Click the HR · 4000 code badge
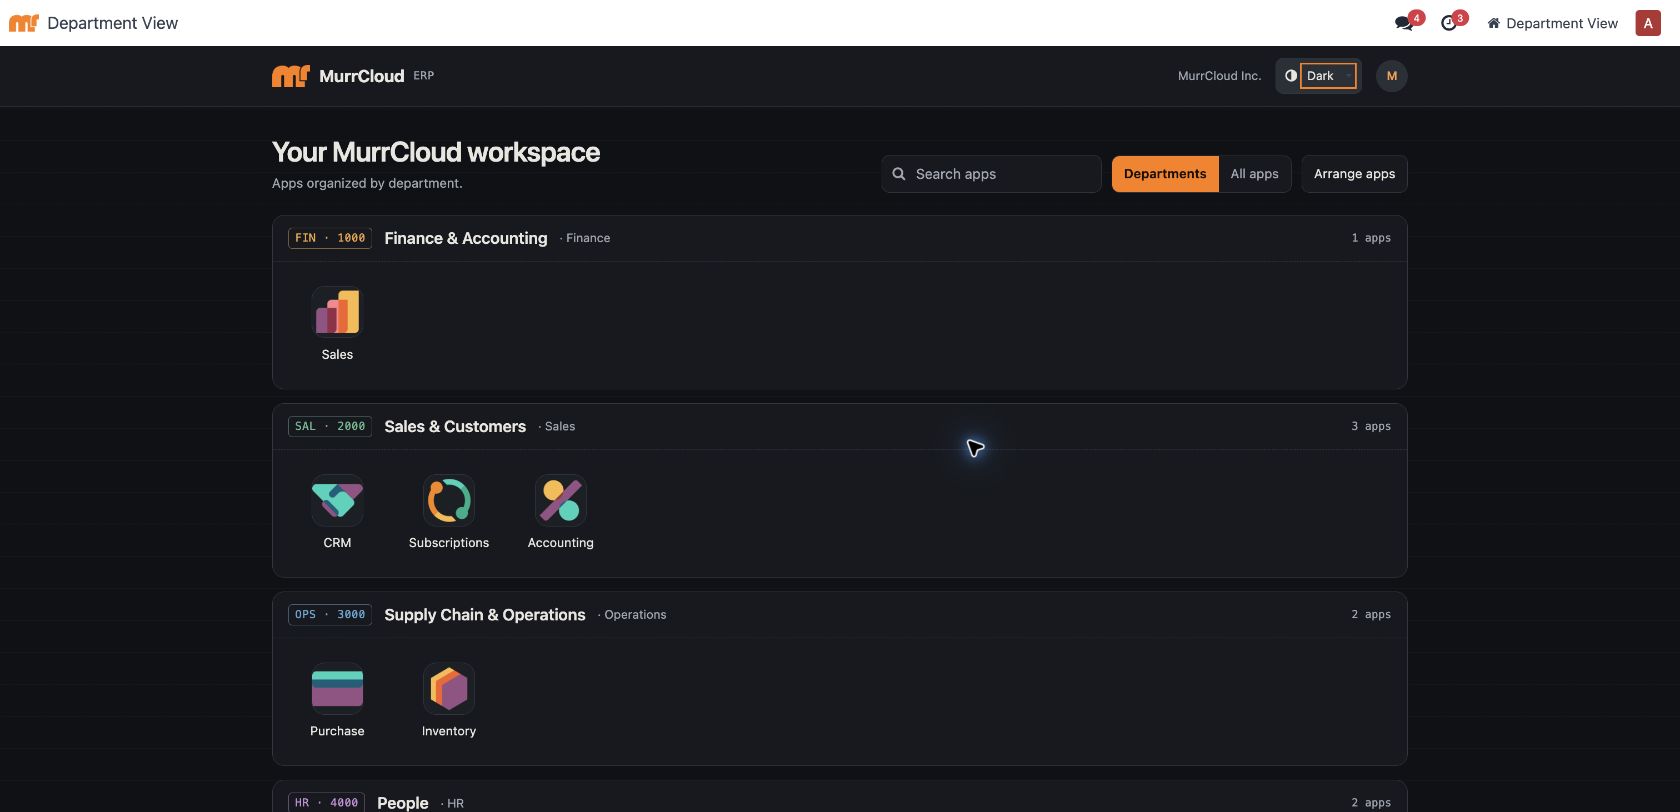This screenshot has height=812, width=1680. tap(326, 803)
